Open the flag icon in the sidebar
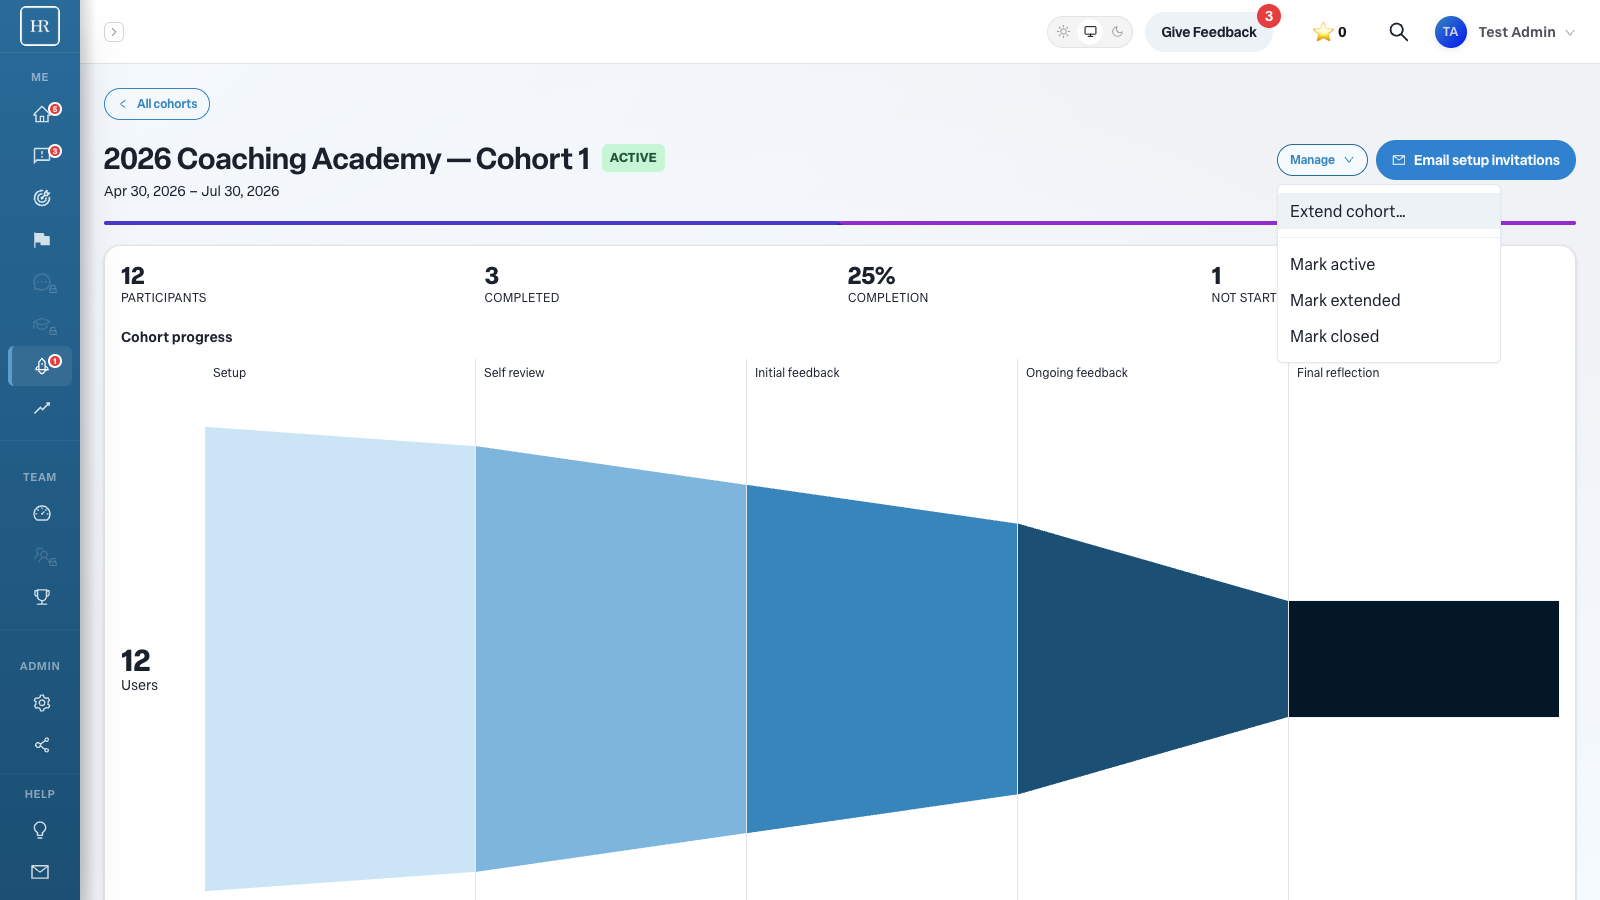1600x900 pixels. 42,240
